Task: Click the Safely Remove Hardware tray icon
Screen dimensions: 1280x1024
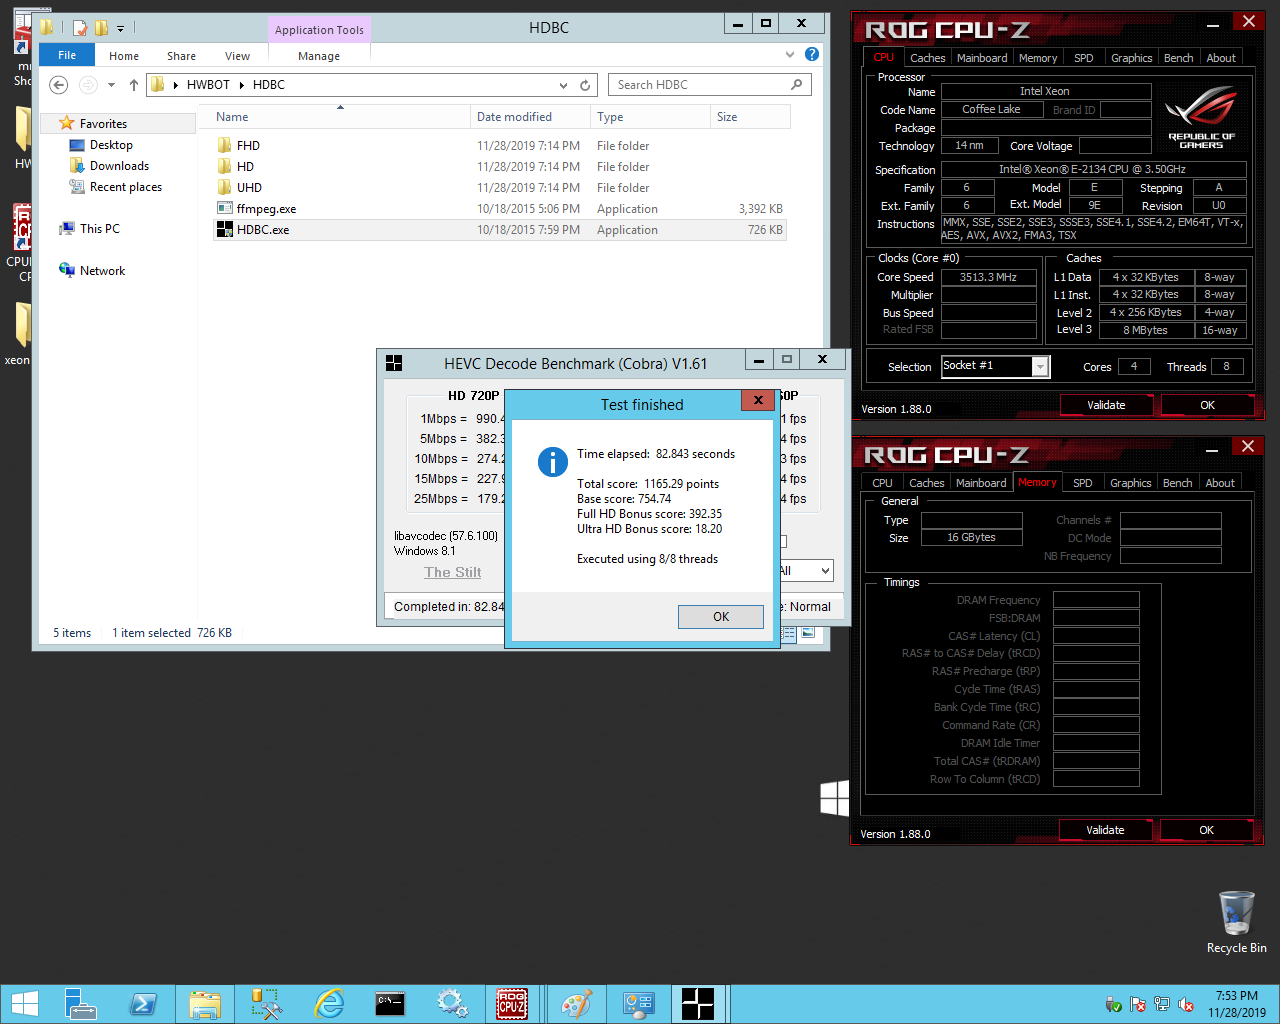Action: click(x=1113, y=1004)
